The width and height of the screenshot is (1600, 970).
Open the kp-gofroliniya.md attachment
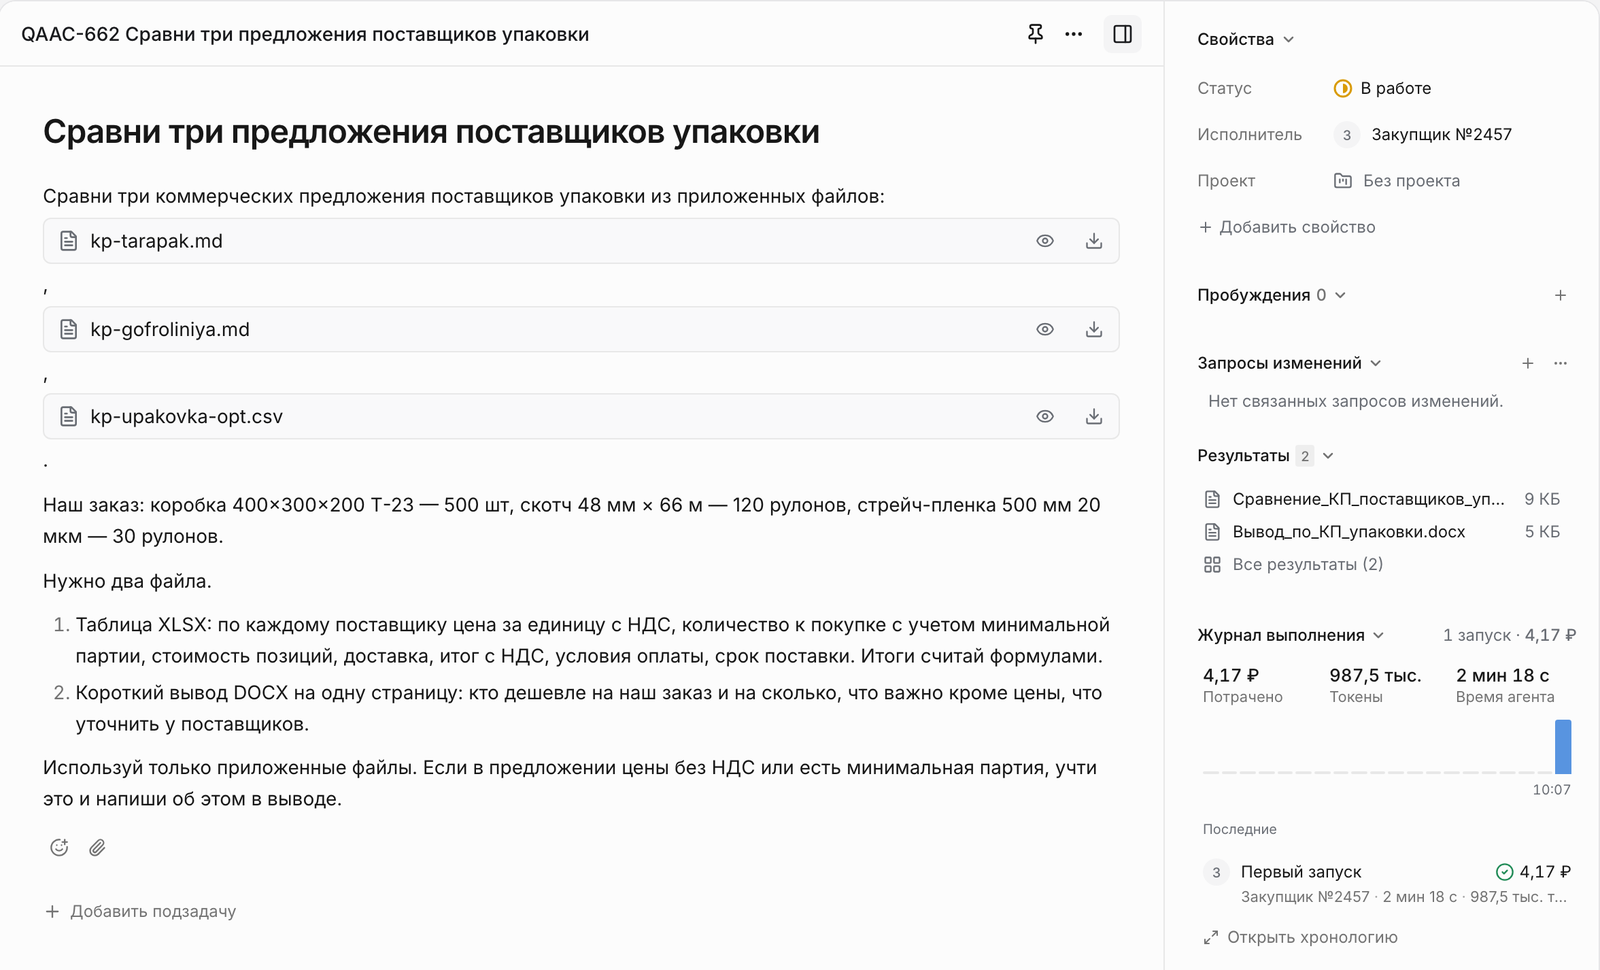click(x=581, y=329)
